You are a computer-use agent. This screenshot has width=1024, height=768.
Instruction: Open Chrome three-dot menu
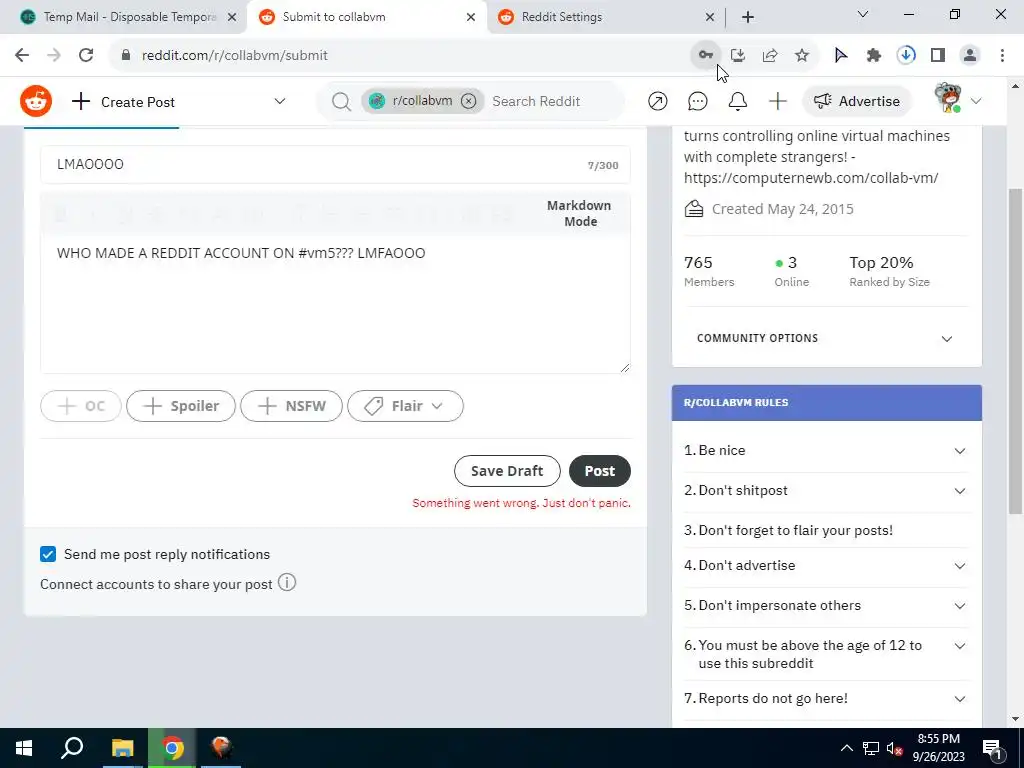point(1002,55)
